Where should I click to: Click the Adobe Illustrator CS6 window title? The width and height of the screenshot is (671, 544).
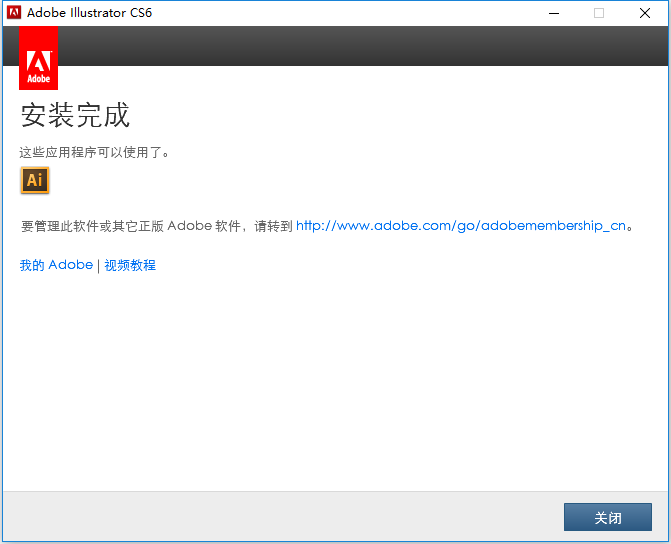coord(89,13)
